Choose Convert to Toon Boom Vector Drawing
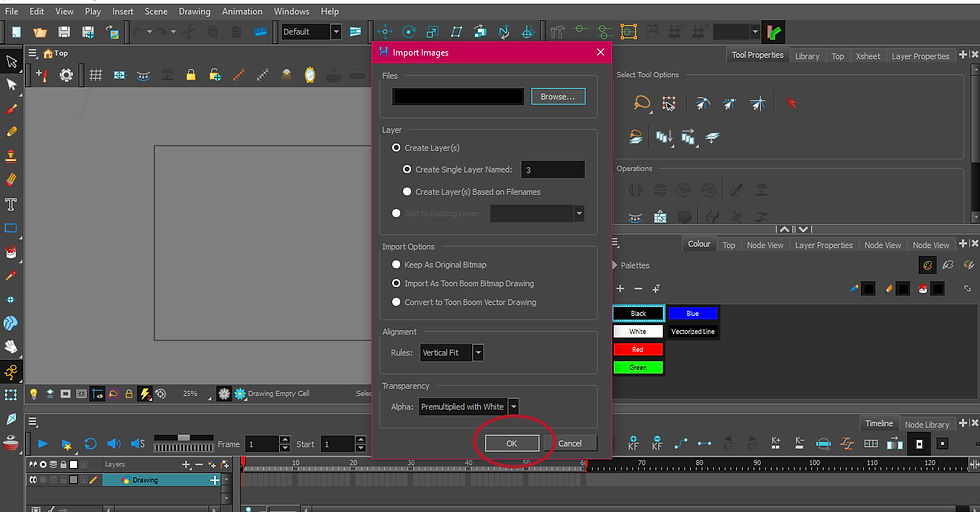The width and height of the screenshot is (980, 512). tap(396, 303)
